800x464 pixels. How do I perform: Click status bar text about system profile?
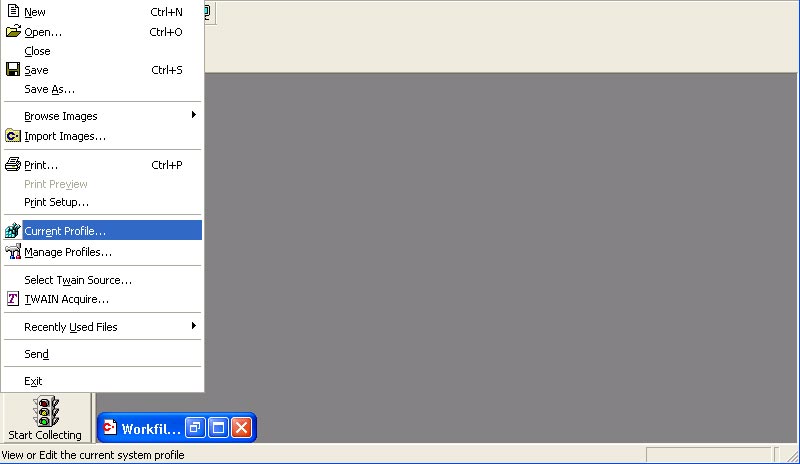[x=93, y=455]
